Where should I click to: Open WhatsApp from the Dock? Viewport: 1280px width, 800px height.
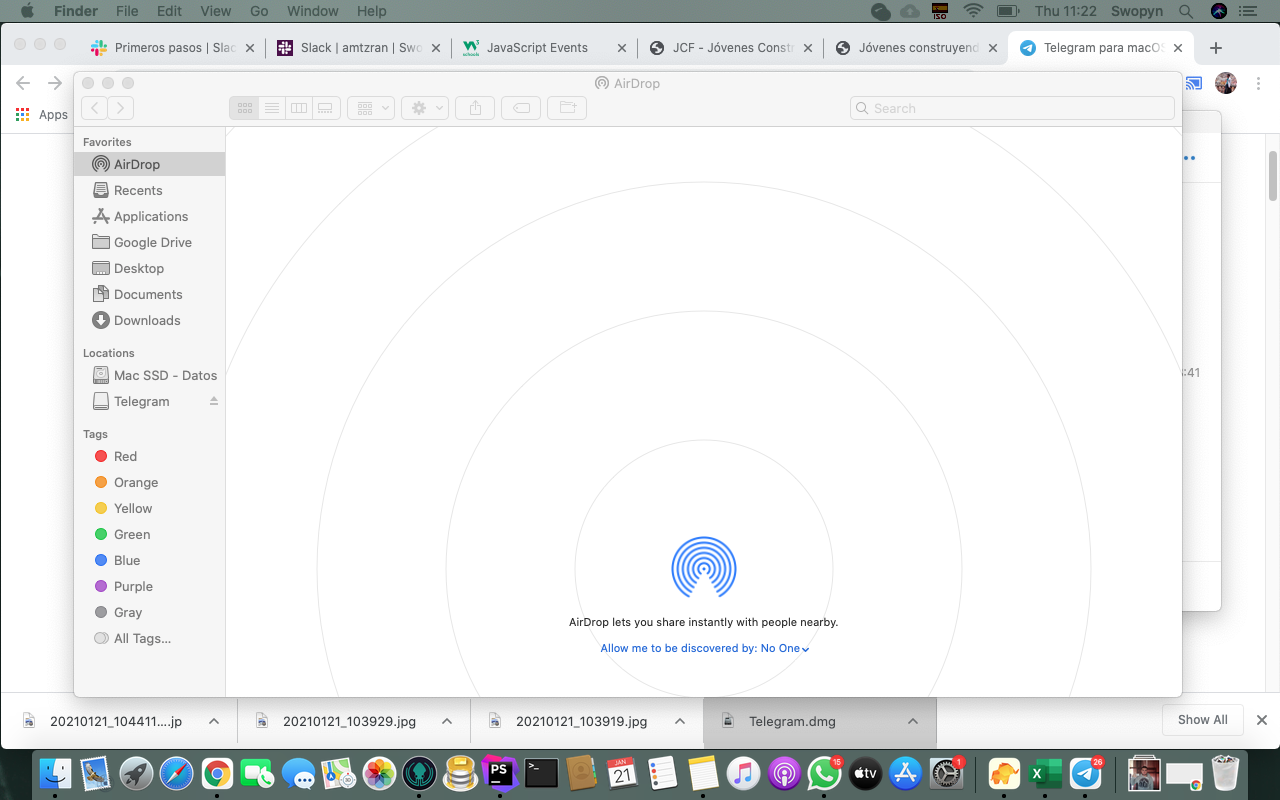tap(824, 773)
